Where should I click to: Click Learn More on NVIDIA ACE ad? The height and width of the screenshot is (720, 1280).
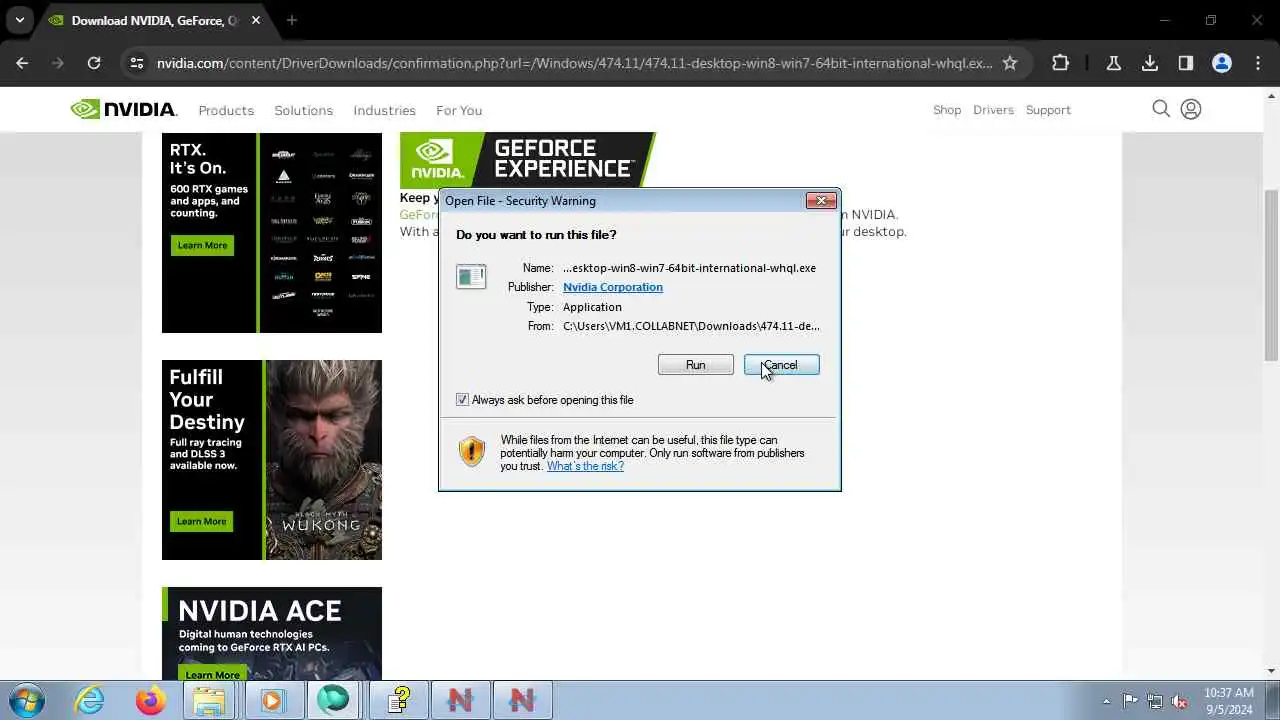pos(212,674)
